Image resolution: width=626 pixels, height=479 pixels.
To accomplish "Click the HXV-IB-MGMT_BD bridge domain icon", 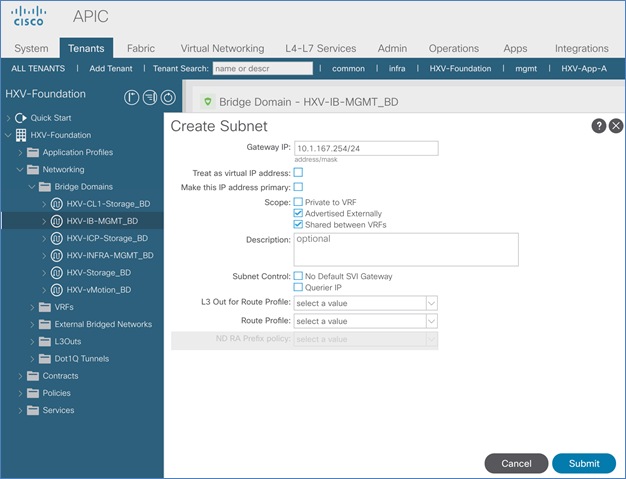I will pos(57,221).
